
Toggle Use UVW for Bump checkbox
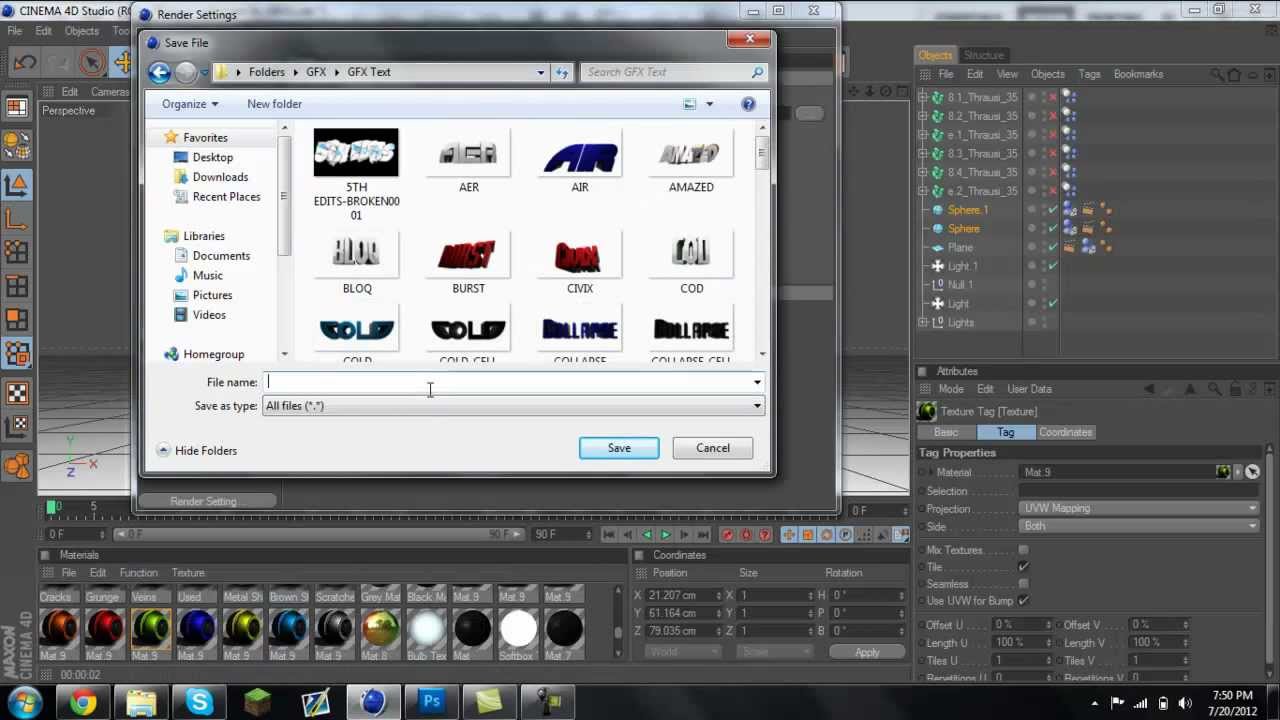pos(1023,601)
